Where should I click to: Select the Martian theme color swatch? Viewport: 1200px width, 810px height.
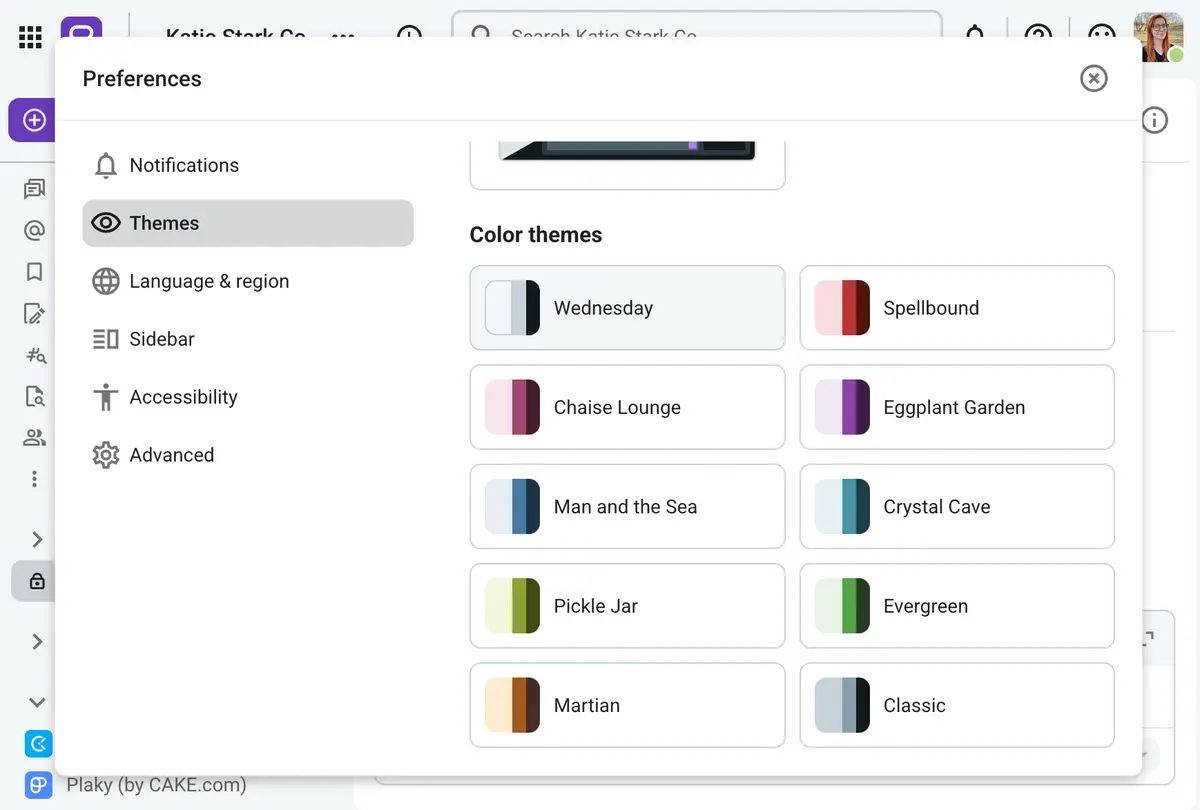513,705
